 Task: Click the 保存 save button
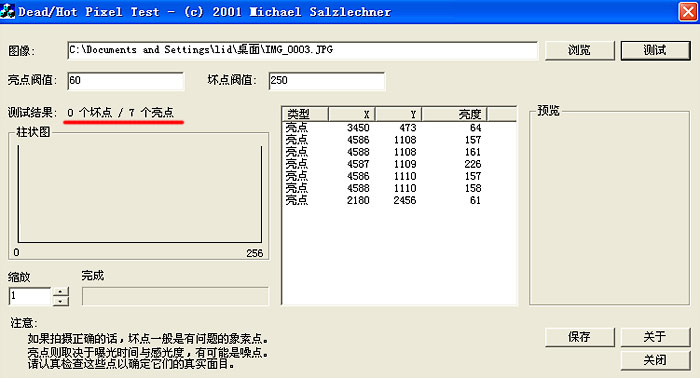tap(579, 337)
